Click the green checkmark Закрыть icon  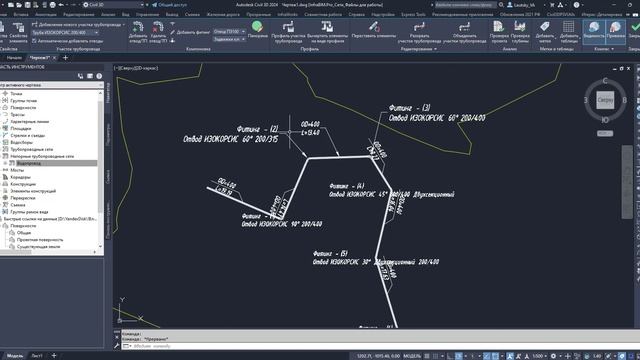635,27
